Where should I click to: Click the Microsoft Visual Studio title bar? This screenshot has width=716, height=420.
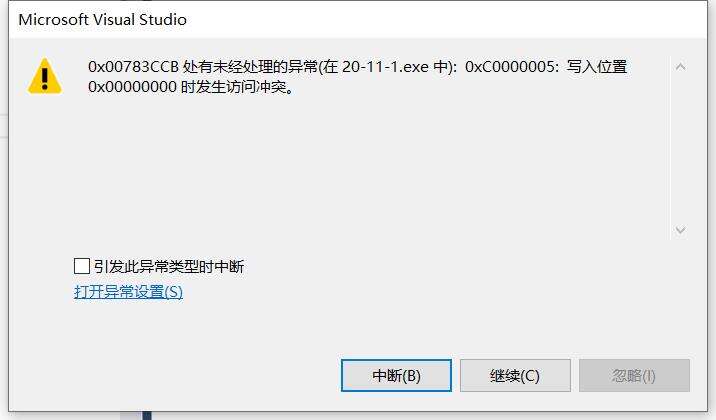[358, 20]
